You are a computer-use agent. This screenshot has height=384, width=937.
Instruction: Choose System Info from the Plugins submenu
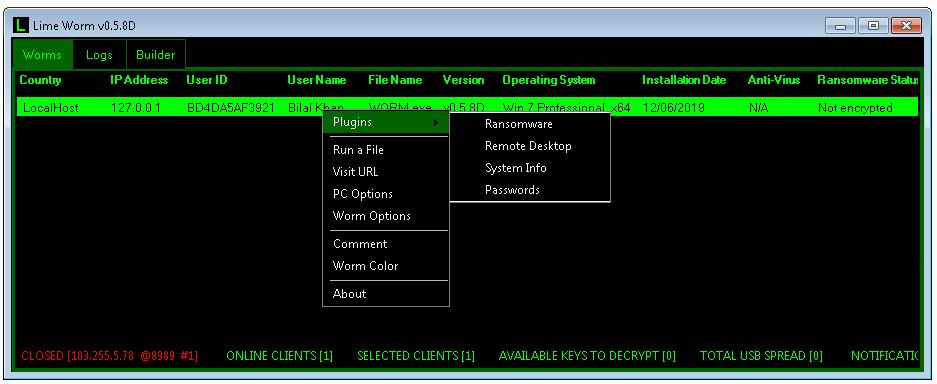(x=516, y=168)
